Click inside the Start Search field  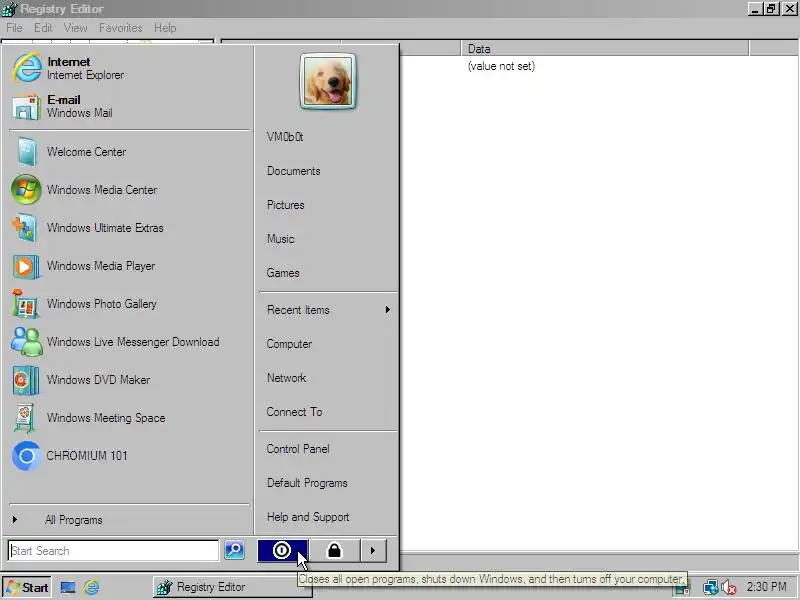coord(113,551)
